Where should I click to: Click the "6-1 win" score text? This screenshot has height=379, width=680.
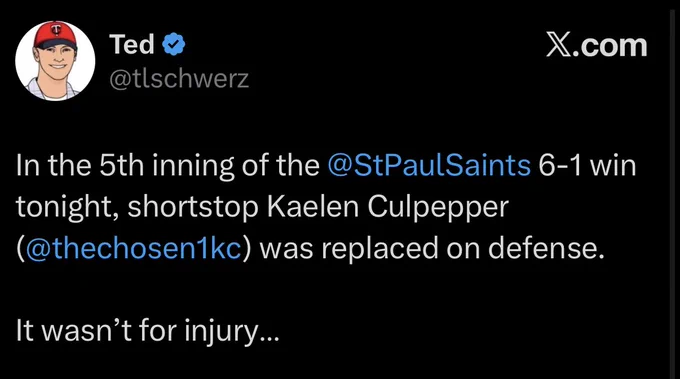tap(587, 165)
